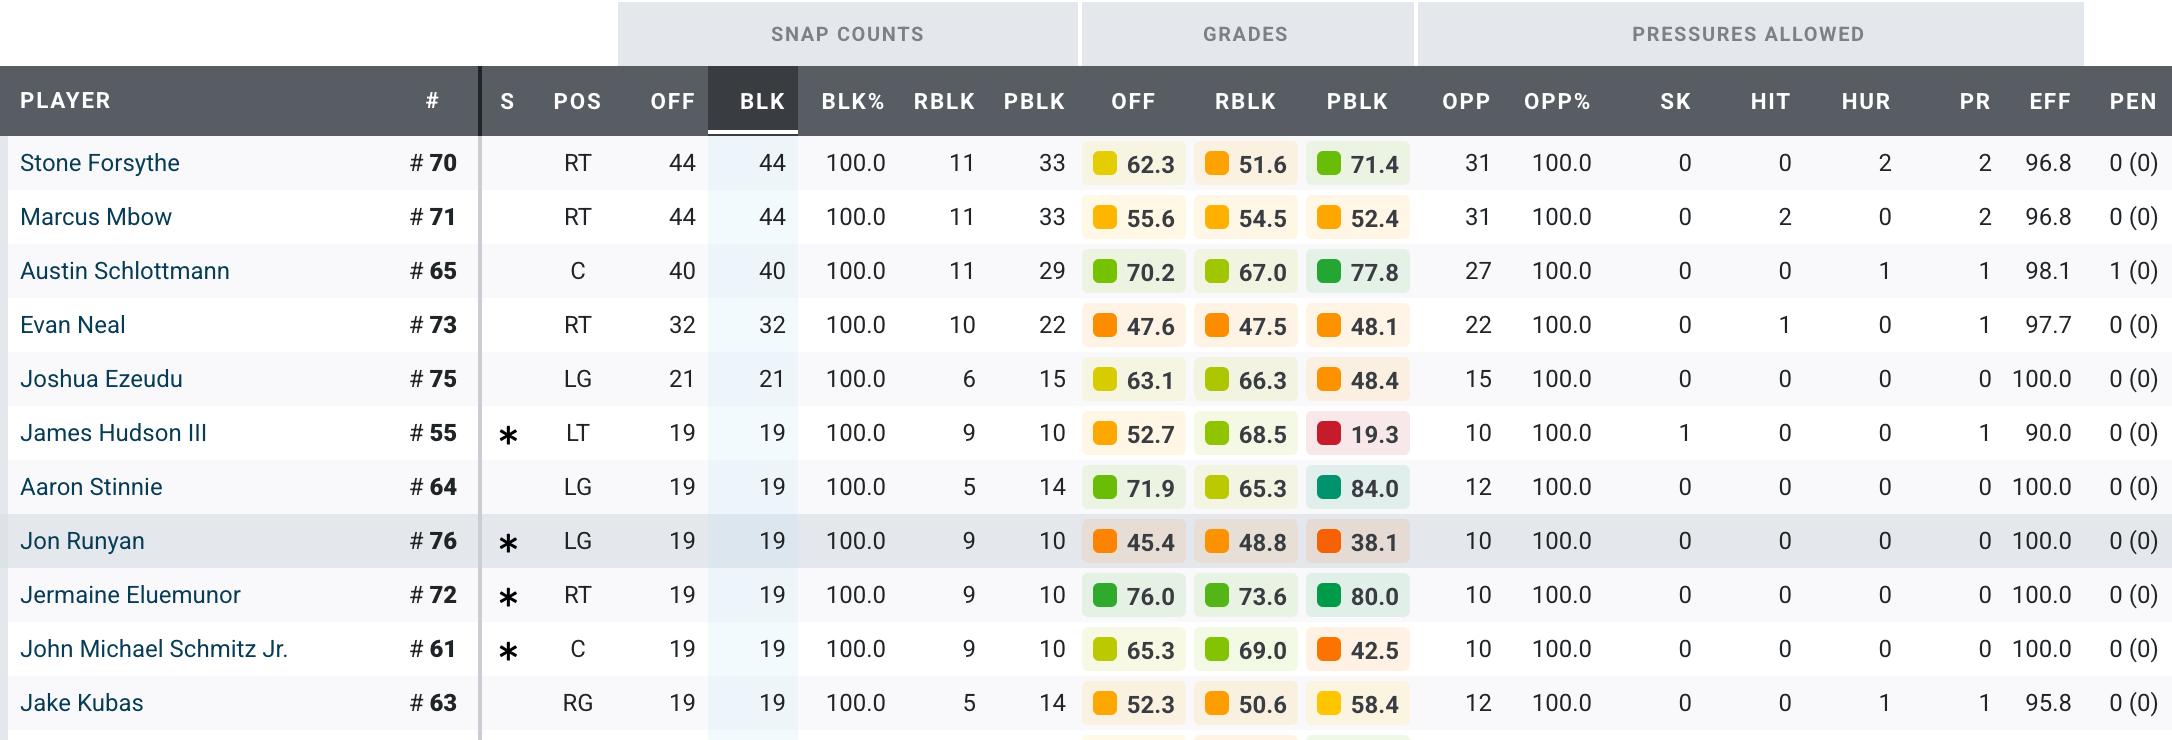This screenshot has width=2172, height=740.
Task: Open Stone Forsythe's player page
Action: (100, 163)
